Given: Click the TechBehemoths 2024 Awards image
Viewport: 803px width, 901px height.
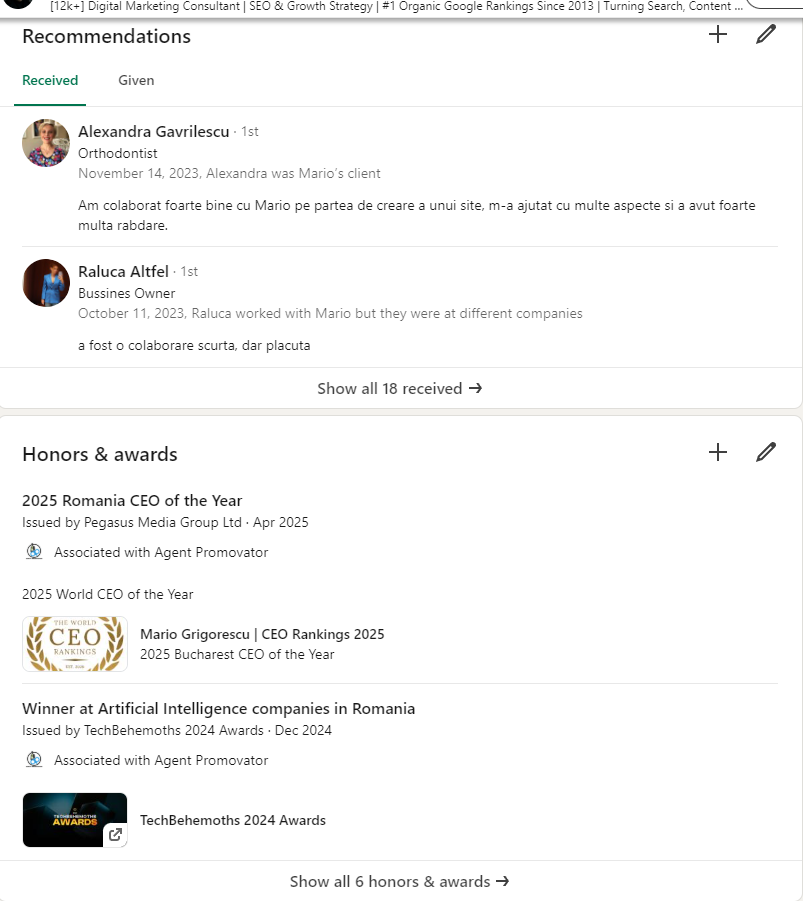Looking at the screenshot, I should coord(74,819).
